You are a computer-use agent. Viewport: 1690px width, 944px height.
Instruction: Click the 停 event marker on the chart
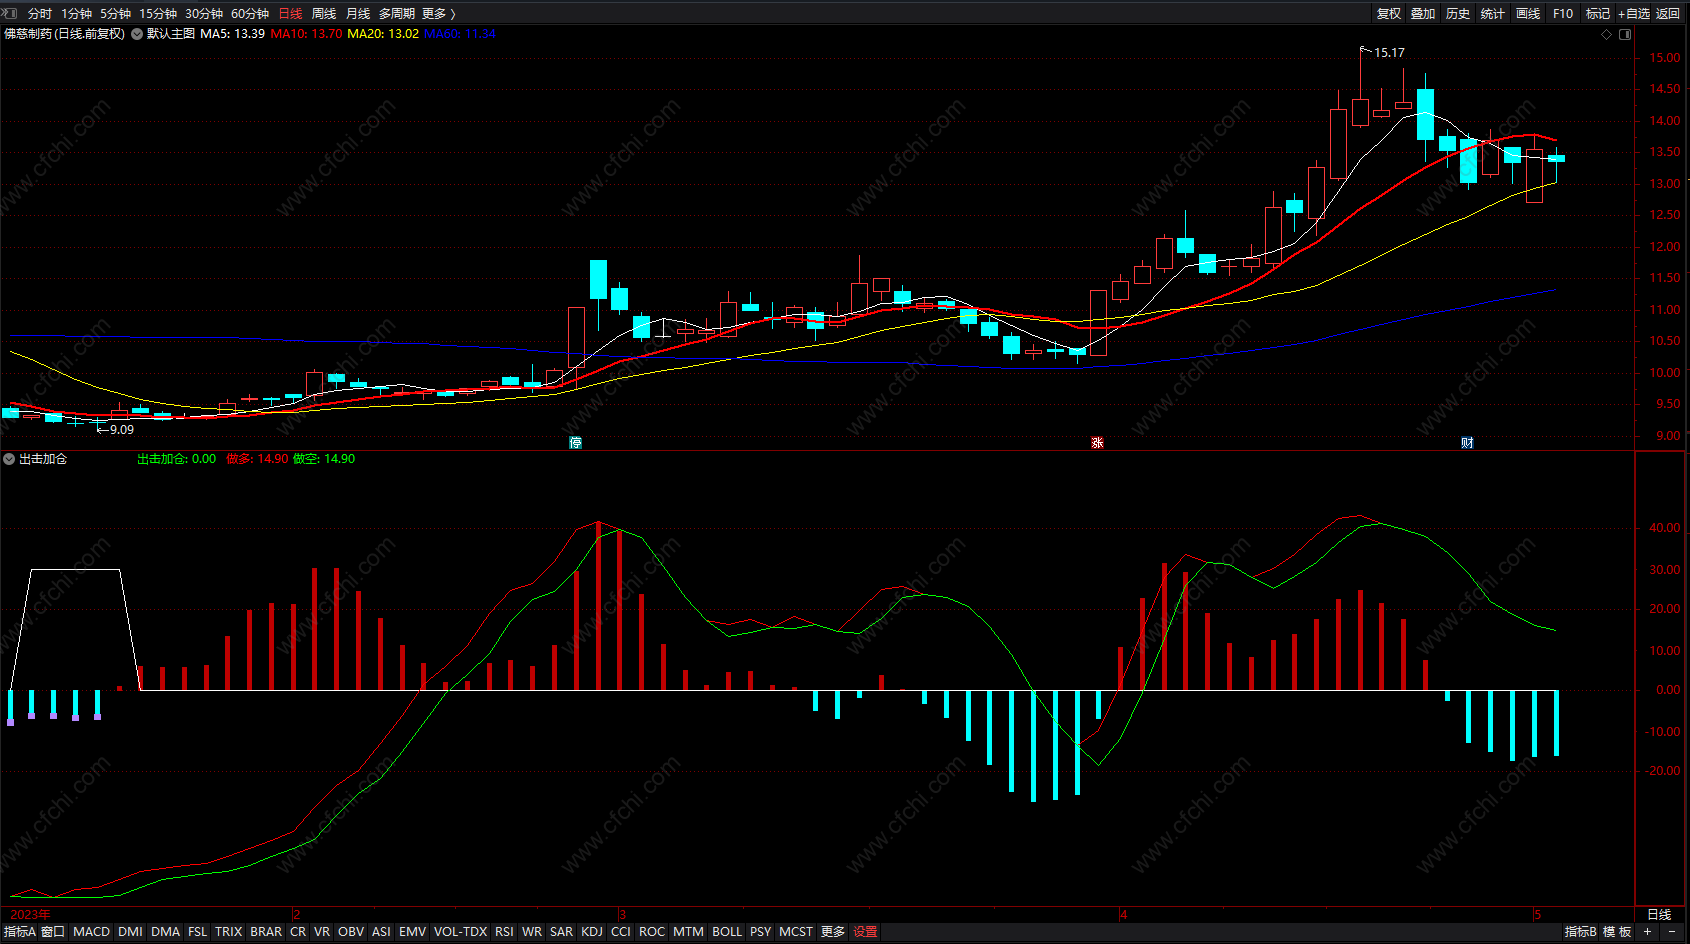click(x=575, y=442)
